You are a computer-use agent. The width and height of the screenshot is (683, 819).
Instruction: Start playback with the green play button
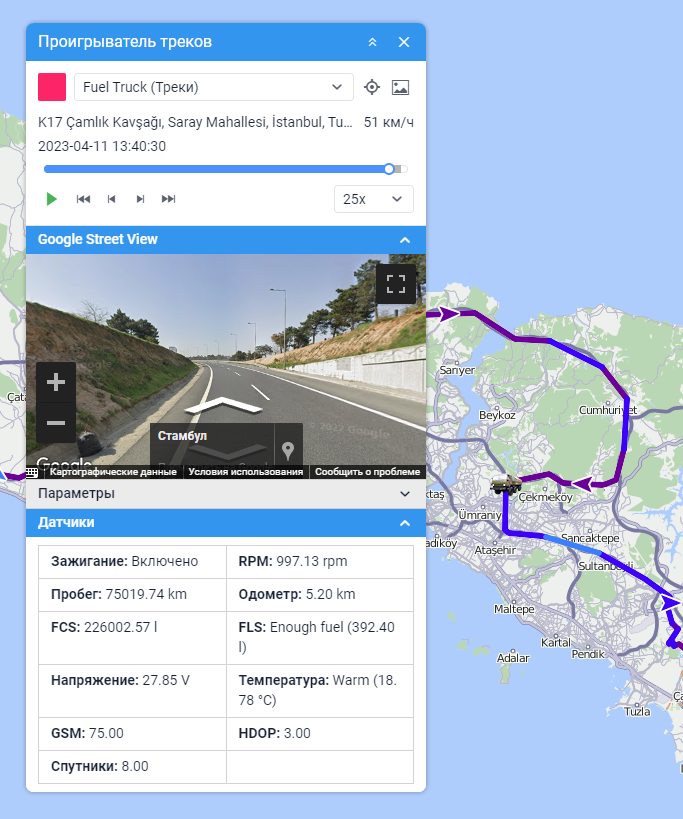pos(51,199)
